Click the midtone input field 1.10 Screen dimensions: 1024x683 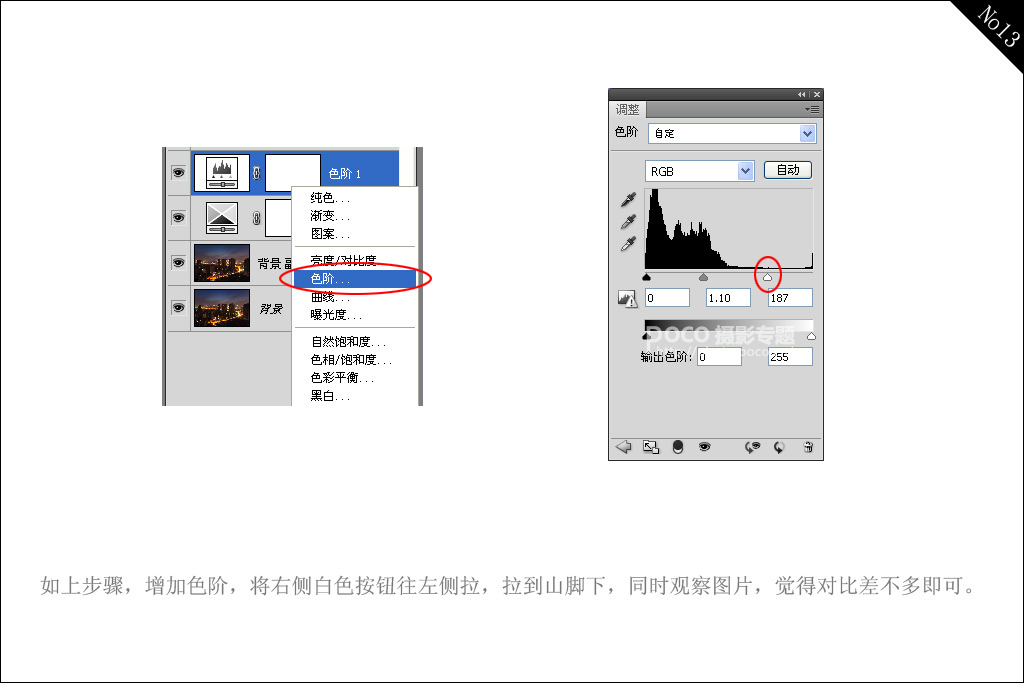(728, 298)
